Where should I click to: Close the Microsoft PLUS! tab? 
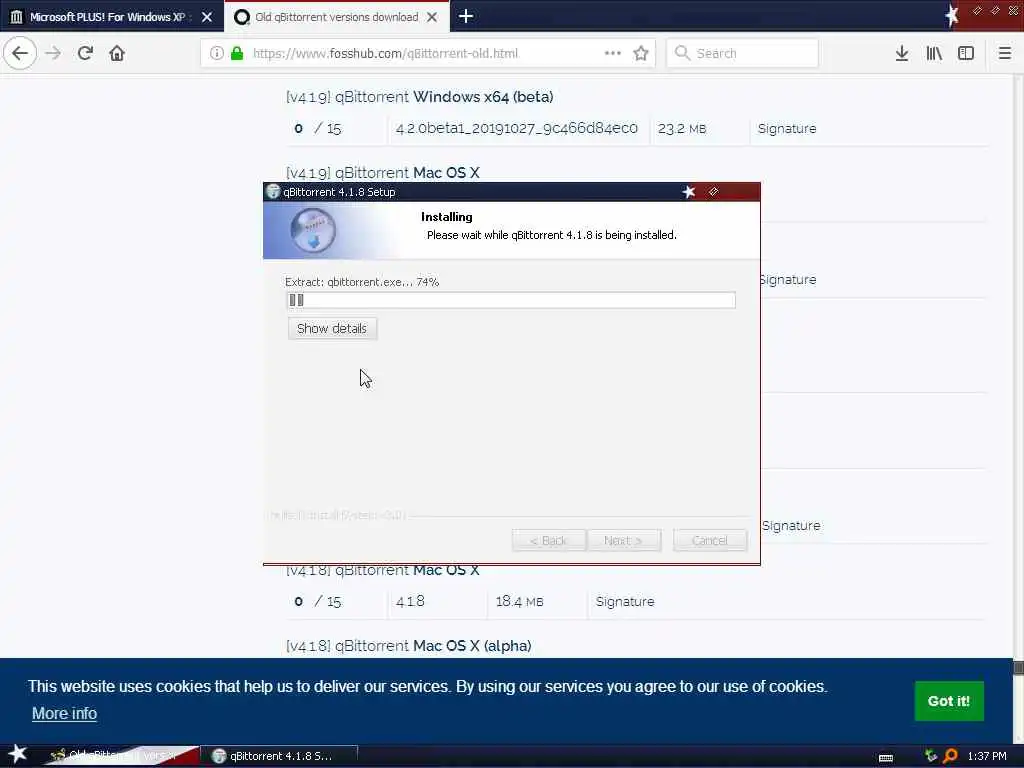tap(207, 17)
